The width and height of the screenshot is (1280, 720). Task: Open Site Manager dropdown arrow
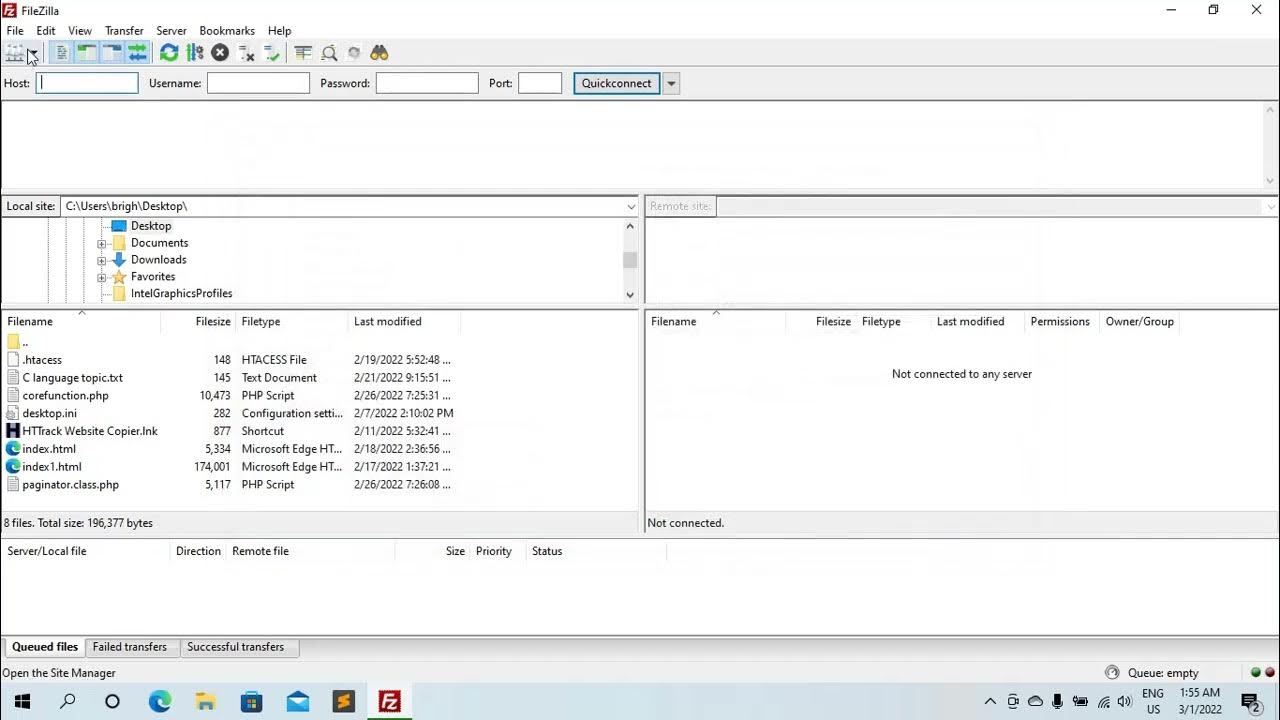33,53
